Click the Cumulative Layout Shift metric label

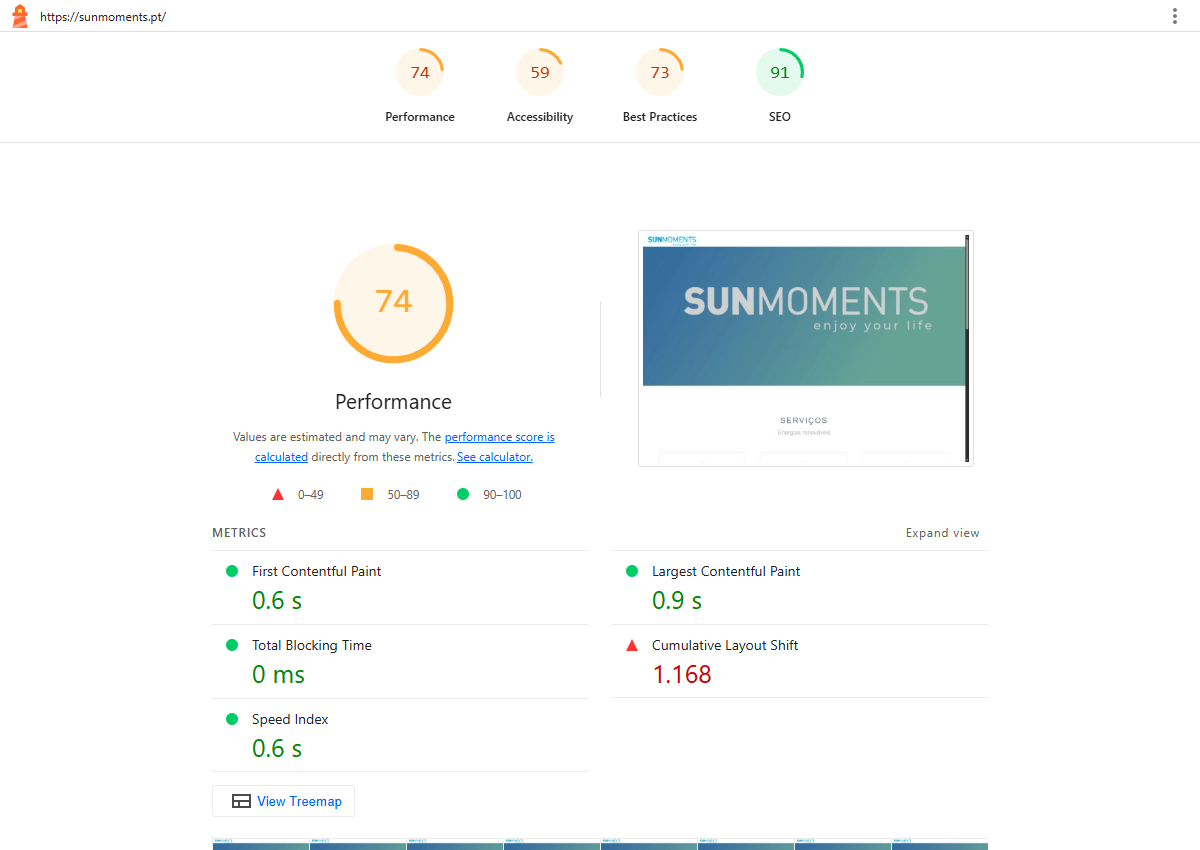click(725, 645)
